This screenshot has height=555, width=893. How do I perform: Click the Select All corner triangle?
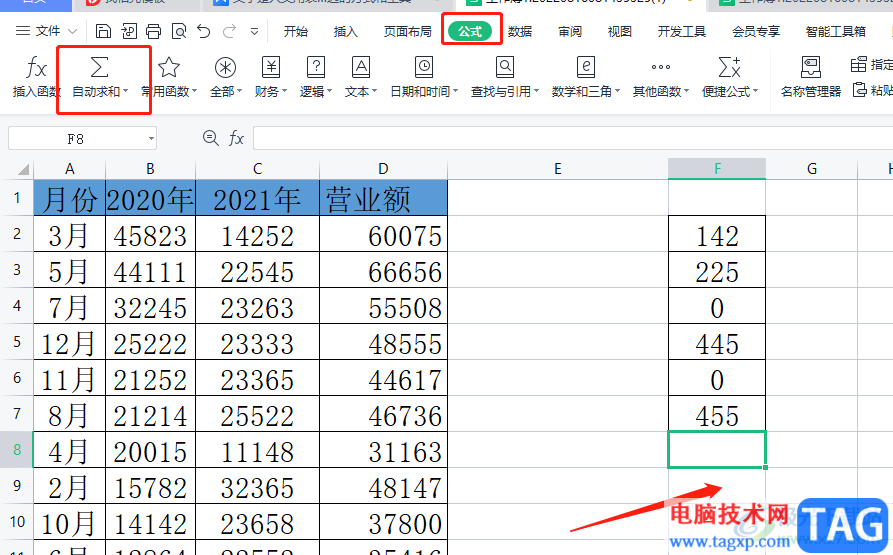tap(23, 169)
